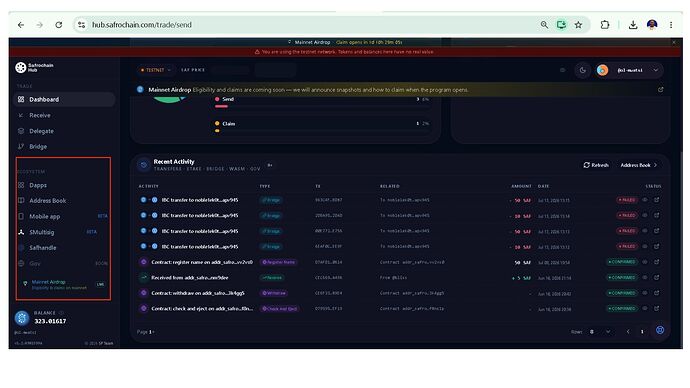Image resolution: width=690 pixels, height=388 pixels.
Task: Reload the hub.safrochain.com page
Action: click(x=59, y=25)
